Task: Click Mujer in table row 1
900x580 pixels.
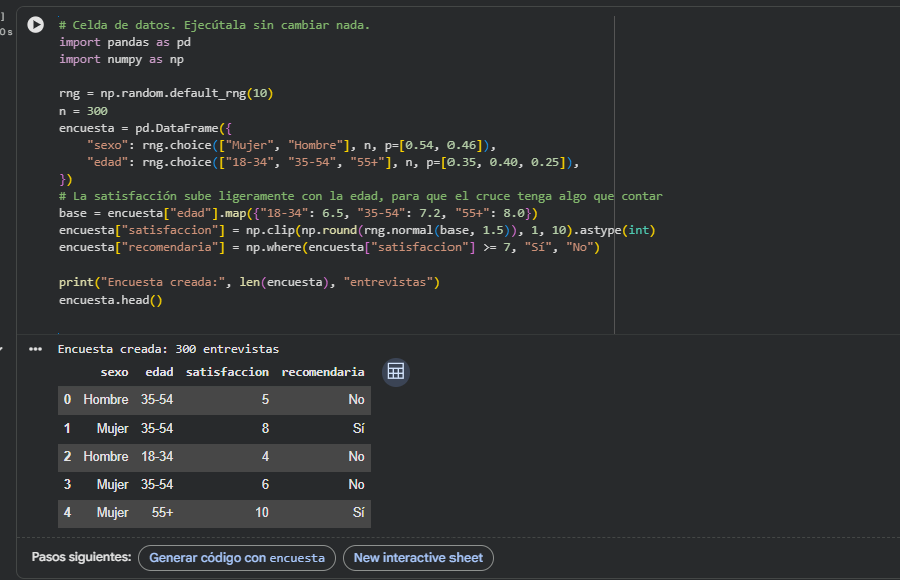Action: coord(112,428)
